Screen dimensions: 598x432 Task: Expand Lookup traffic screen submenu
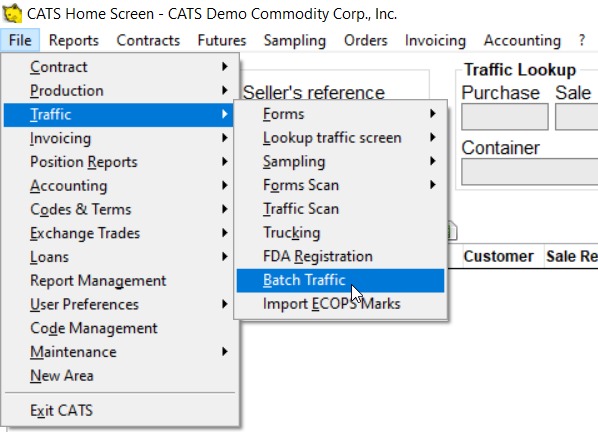[x=341, y=138]
